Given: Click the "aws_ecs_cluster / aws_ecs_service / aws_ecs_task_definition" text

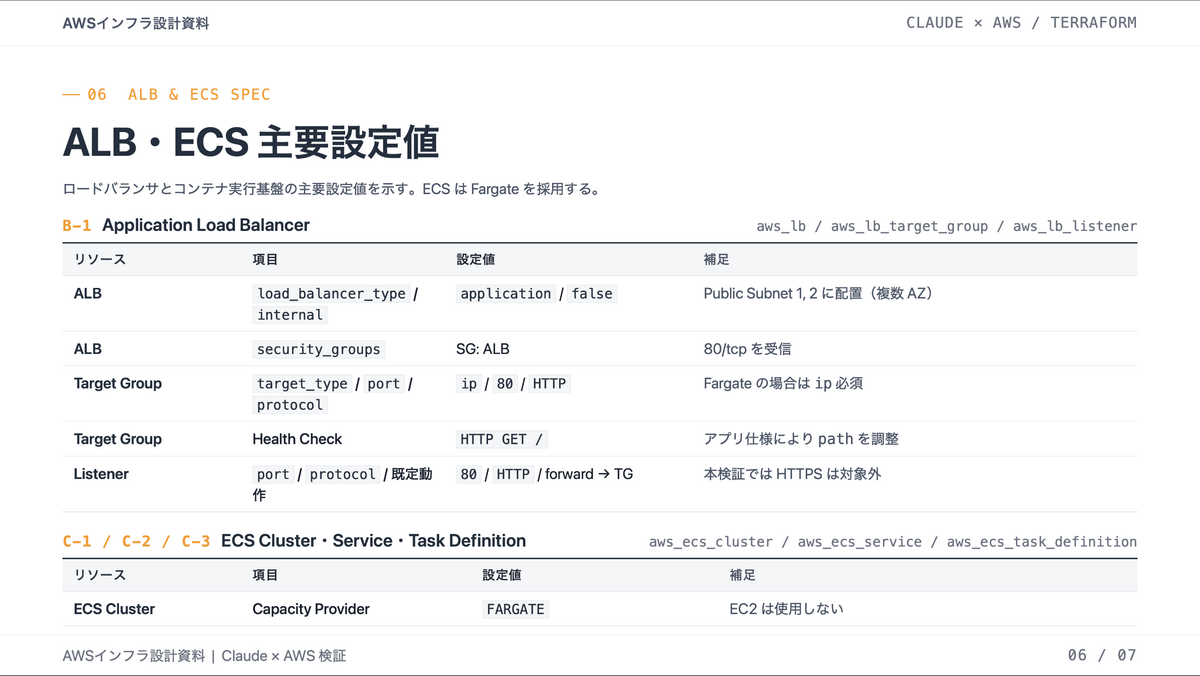Looking at the screenshot, I should [893, 542].
